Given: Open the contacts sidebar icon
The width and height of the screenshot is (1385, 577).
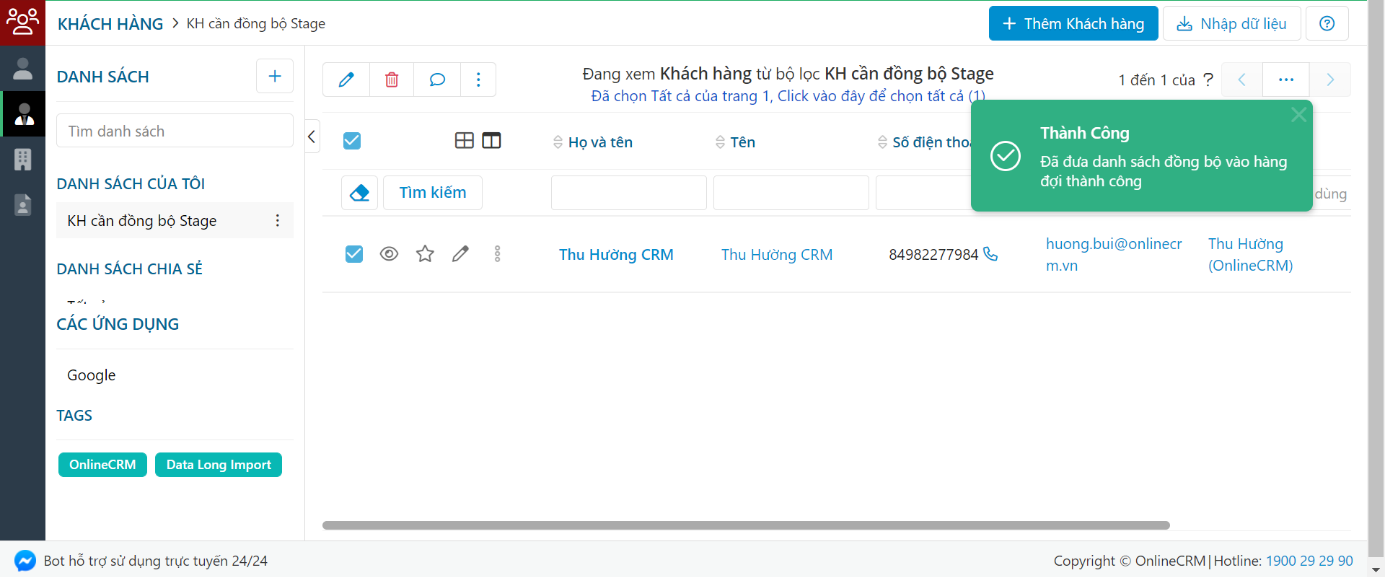Looking at the screenshot, I should point(21,114).
